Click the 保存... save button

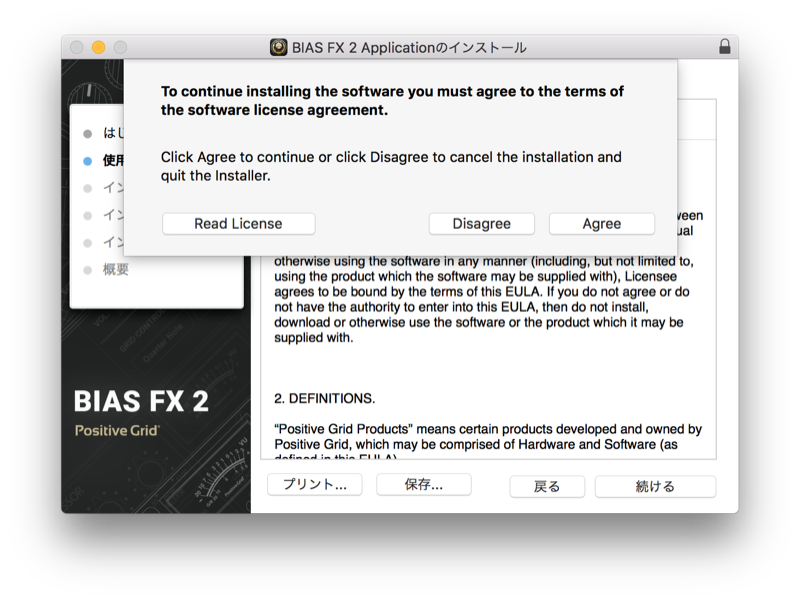(x=423, y=484)
